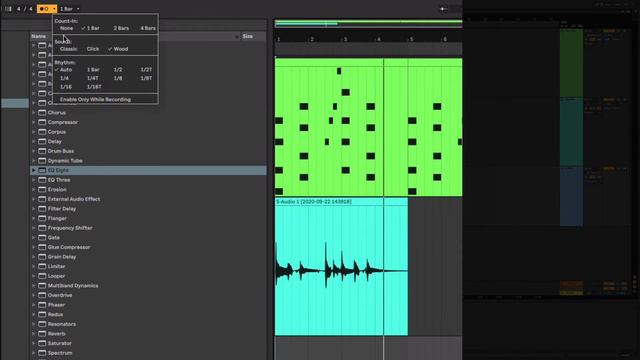Click the time signature denominator 4
This screenshot has height=360, width=640.
[x=31, y=9]
